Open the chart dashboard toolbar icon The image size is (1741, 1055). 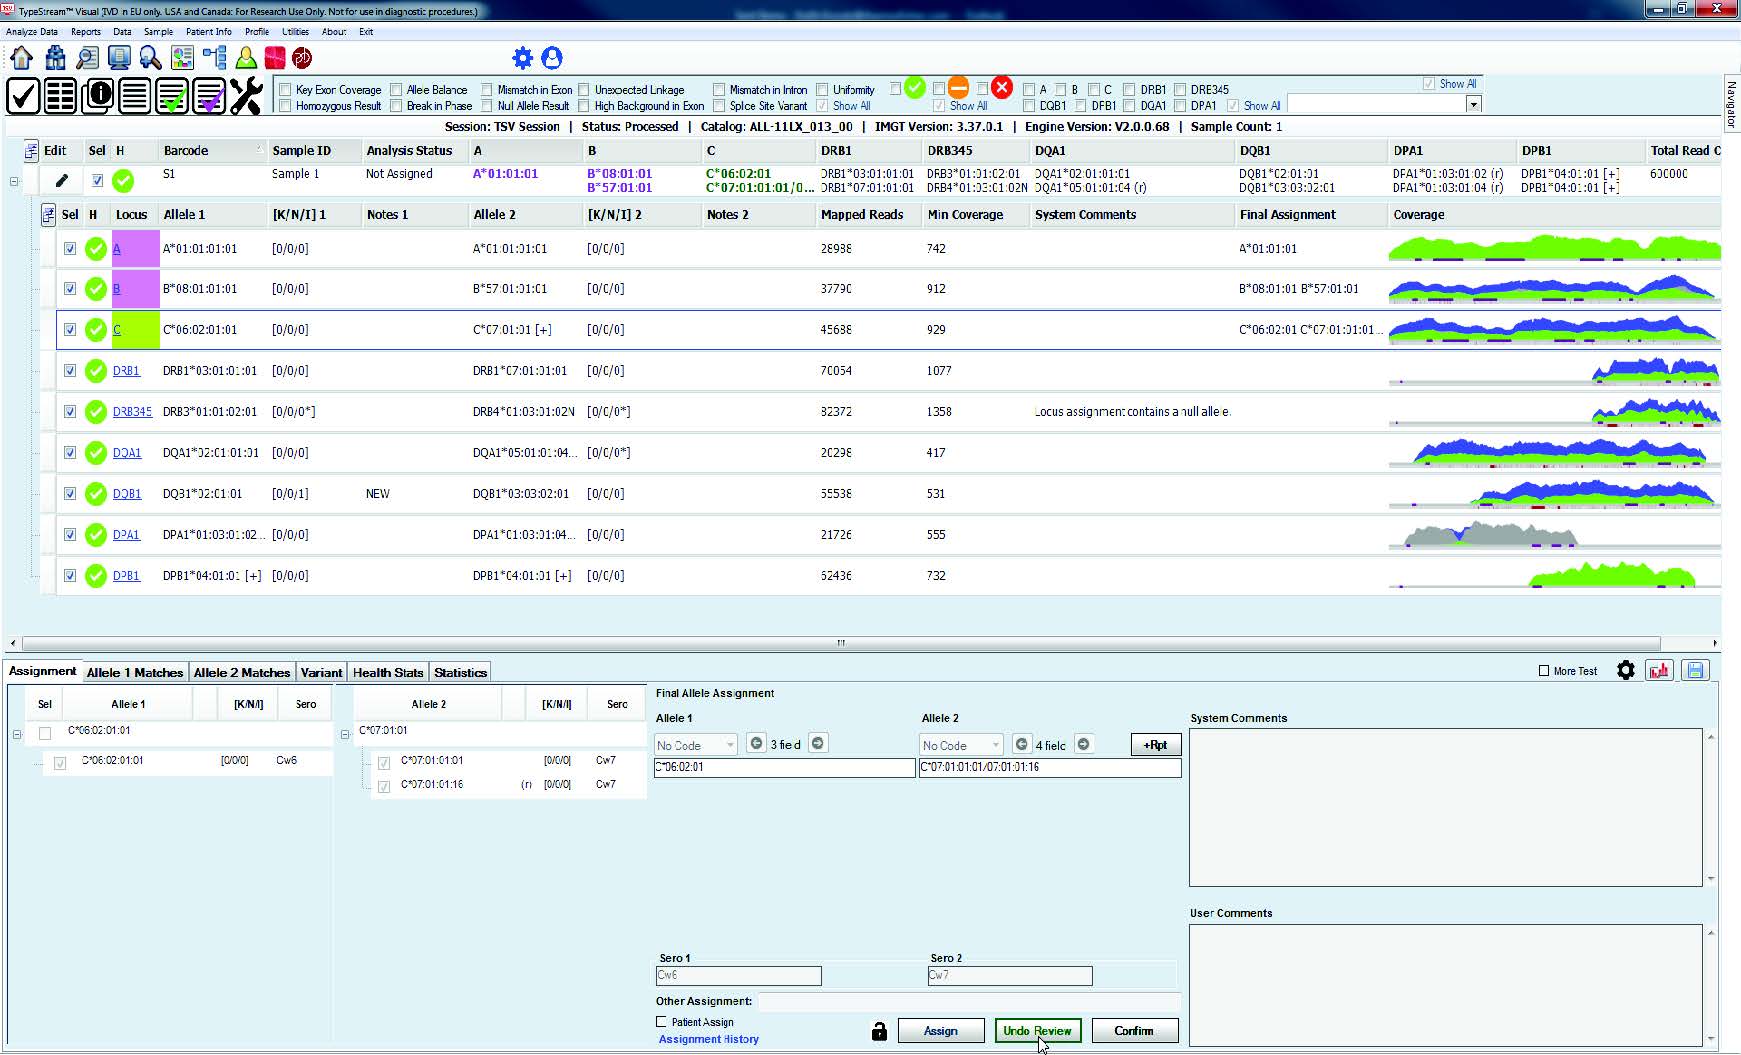pos(182,58)
